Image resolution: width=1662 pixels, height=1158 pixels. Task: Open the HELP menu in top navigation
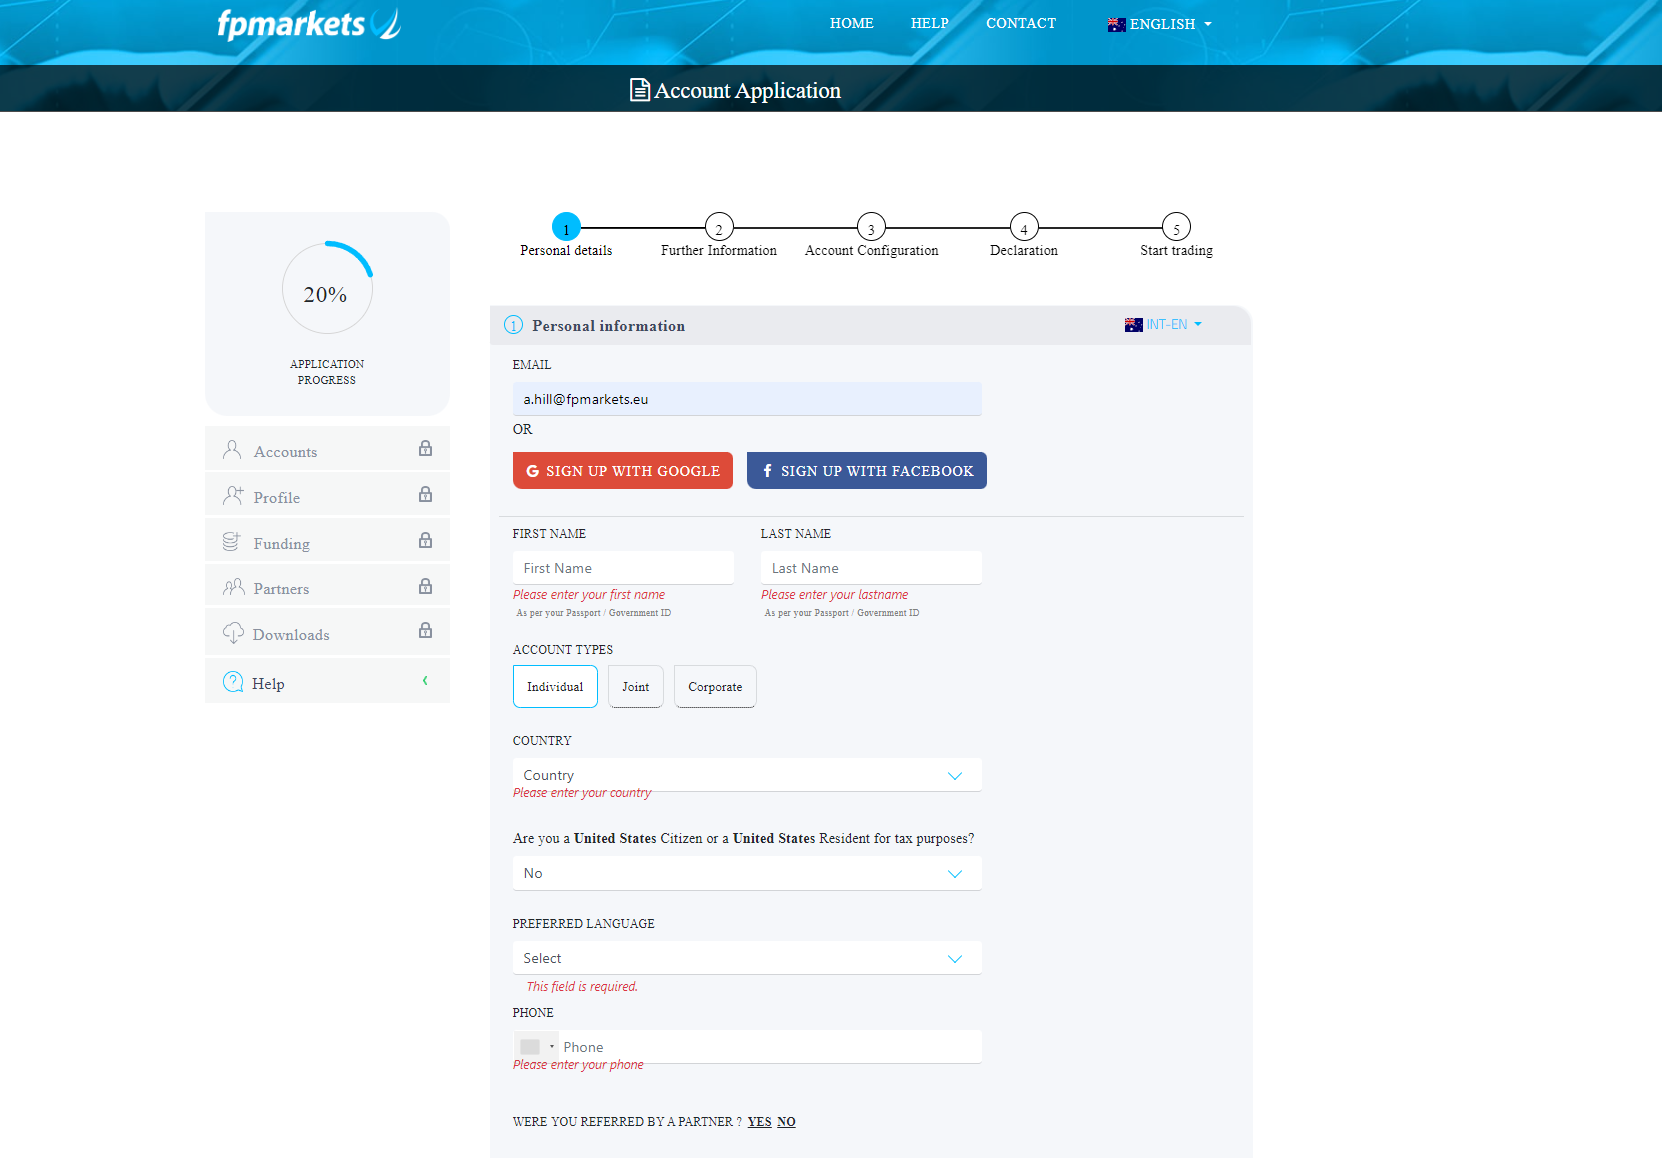929,23
